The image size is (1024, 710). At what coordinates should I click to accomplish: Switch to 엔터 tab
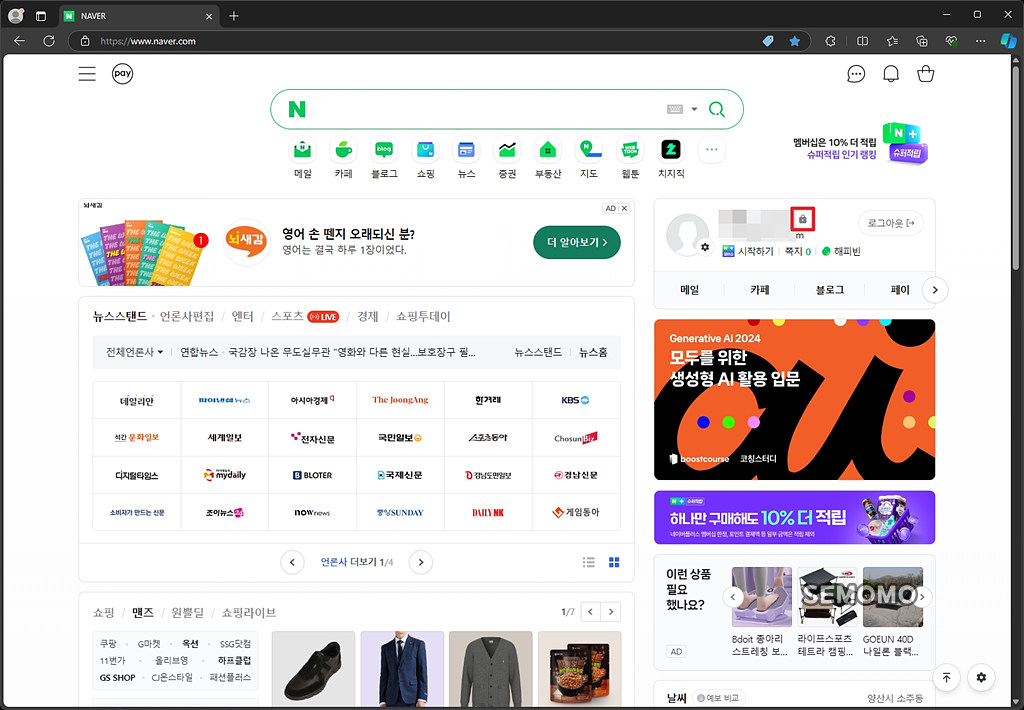pos(242,316)
